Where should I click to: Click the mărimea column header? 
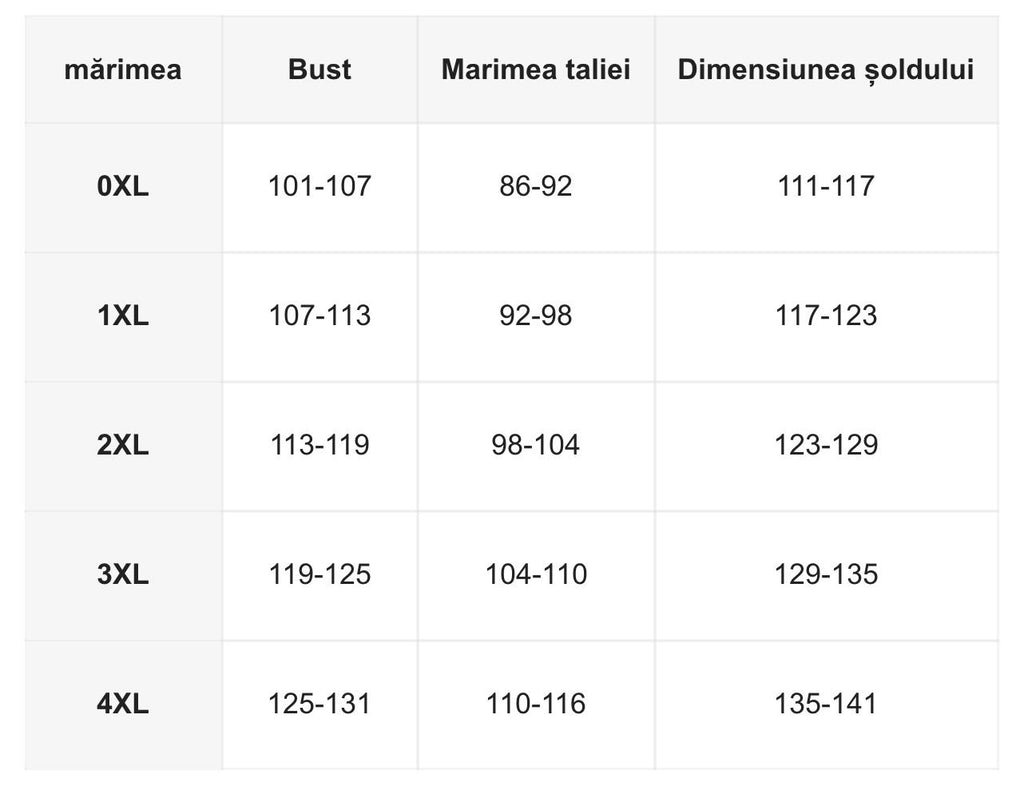point(123,70)
